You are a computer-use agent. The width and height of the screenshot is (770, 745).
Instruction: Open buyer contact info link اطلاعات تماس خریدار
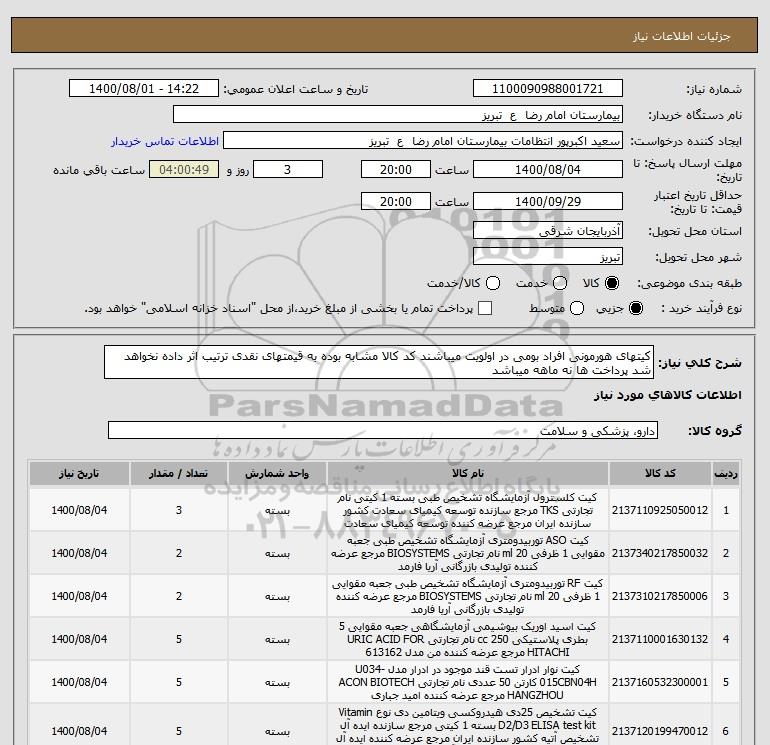click(x=165, y=141)
